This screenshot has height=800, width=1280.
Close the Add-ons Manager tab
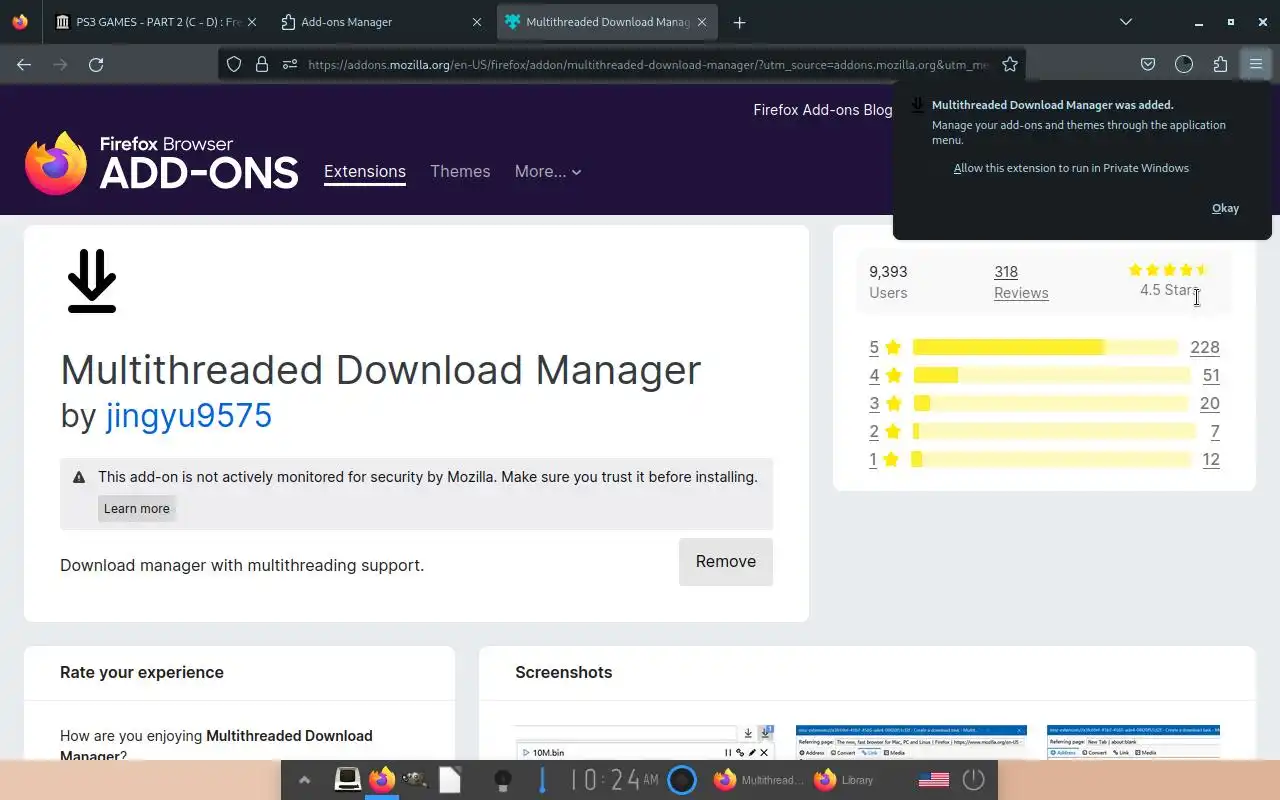click(477, 22)
